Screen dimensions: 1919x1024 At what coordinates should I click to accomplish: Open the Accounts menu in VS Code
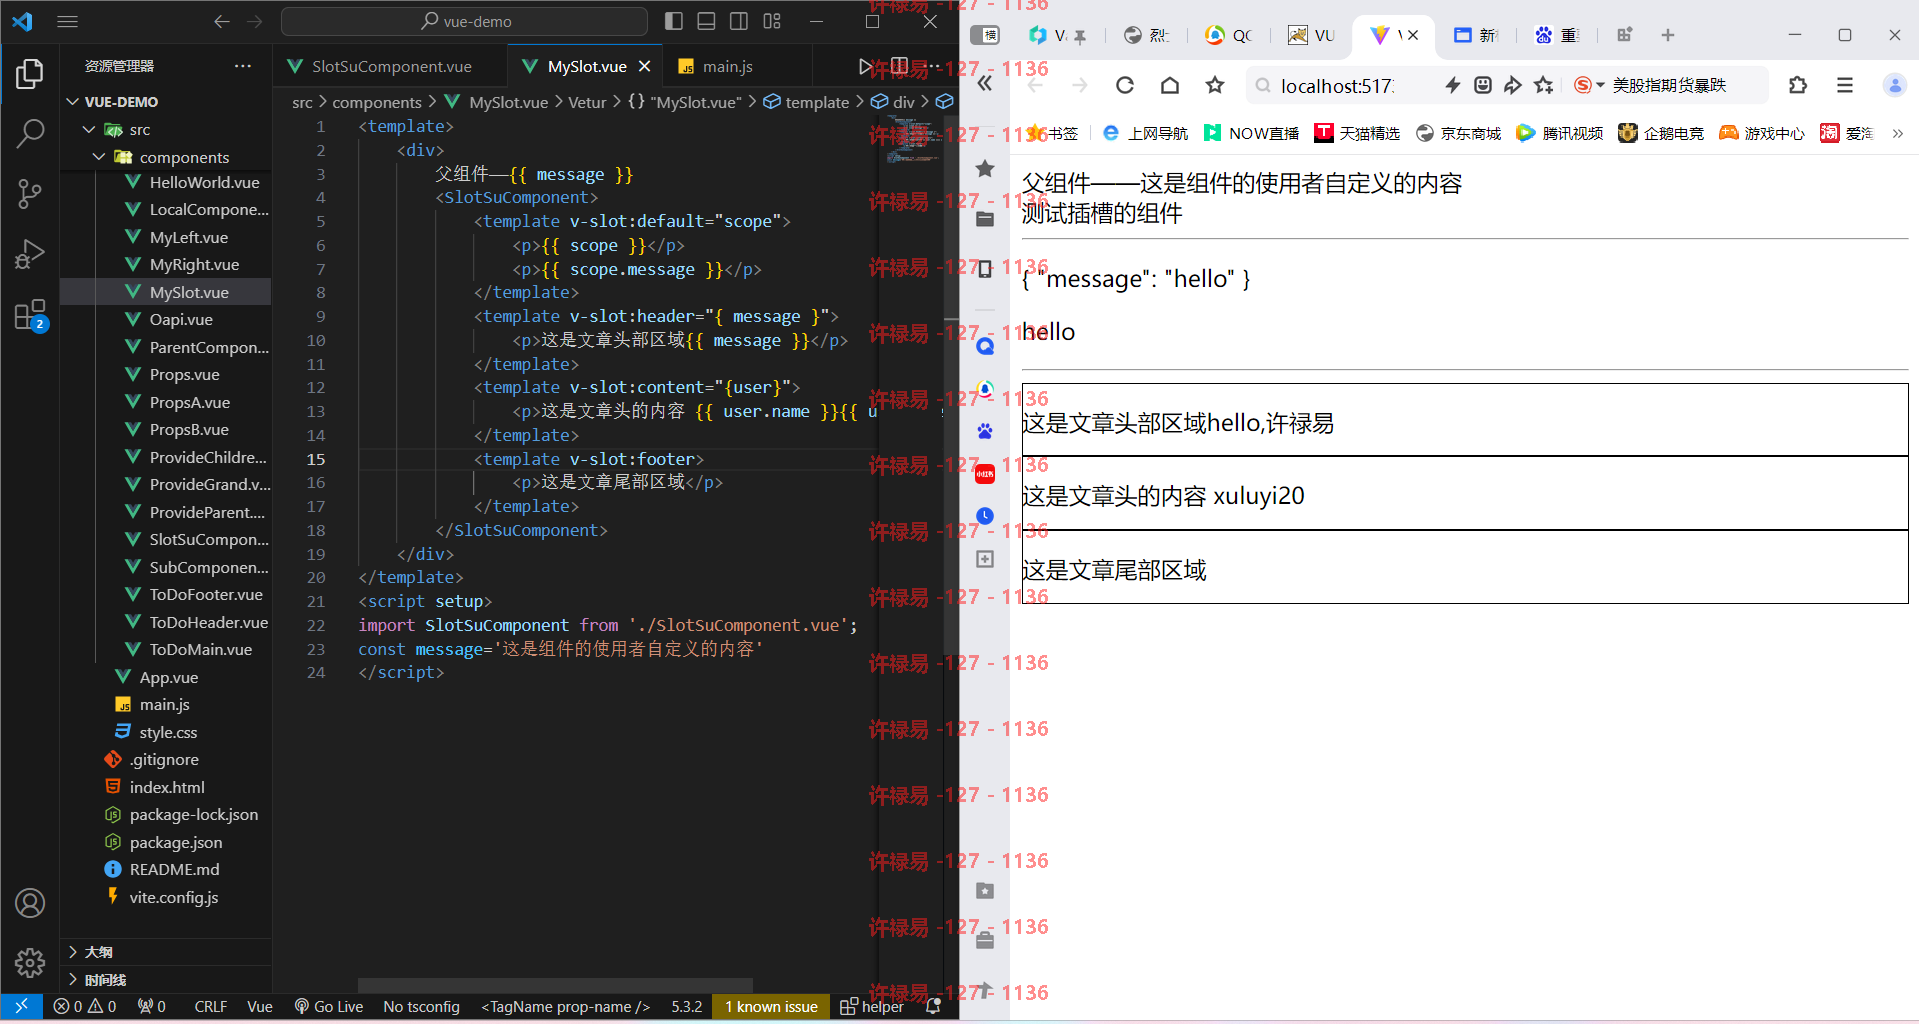30,903
